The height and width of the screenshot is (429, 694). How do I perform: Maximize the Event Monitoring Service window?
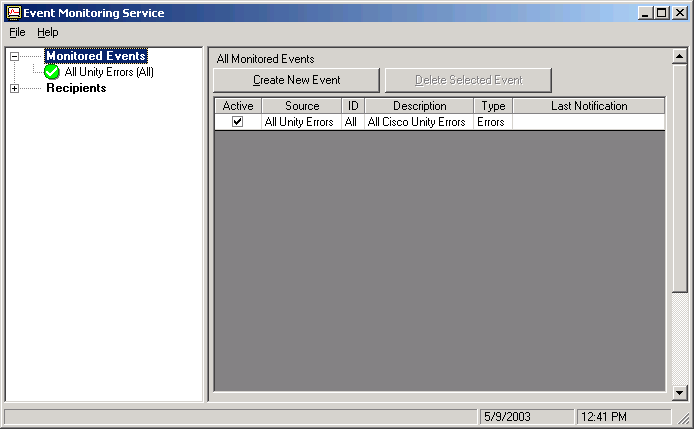[661, 13]
